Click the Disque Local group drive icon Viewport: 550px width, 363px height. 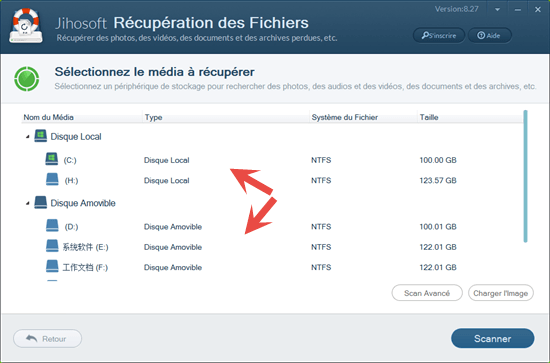(x=40, y=136)
